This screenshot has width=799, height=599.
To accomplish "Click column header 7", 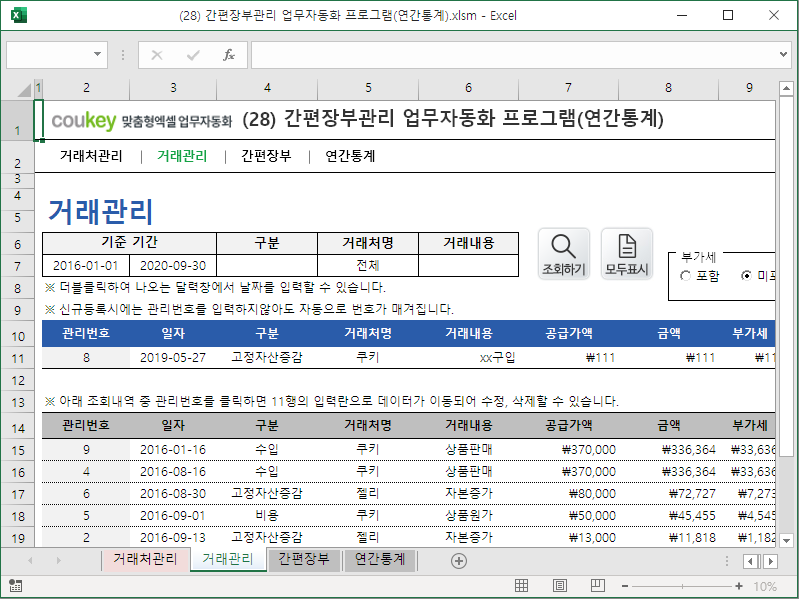I will [x=568, y=89].
